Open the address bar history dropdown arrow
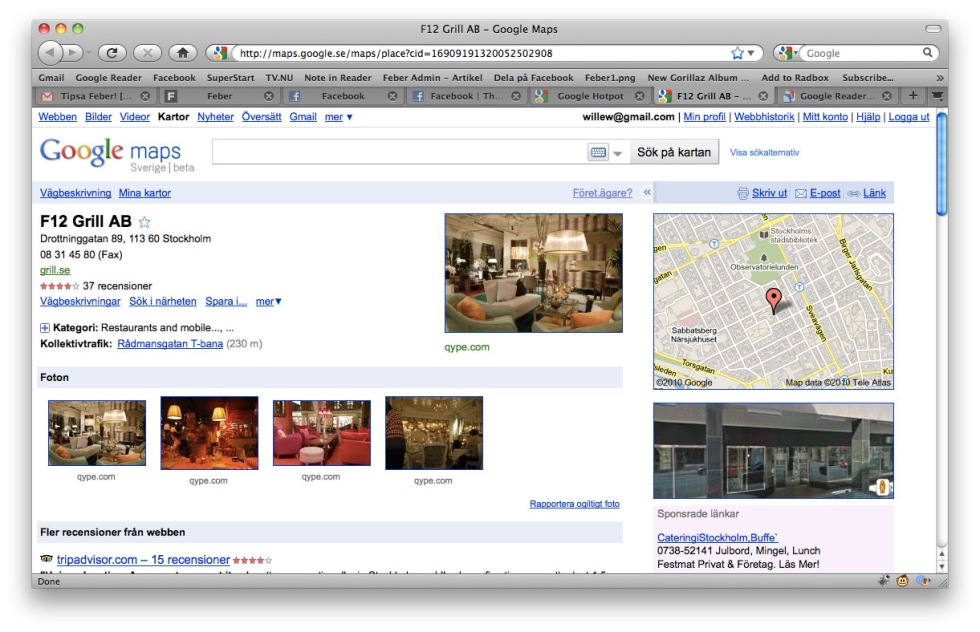Image resolution: width=980 pixels, height=632 pixels. (x=751, y=53)
